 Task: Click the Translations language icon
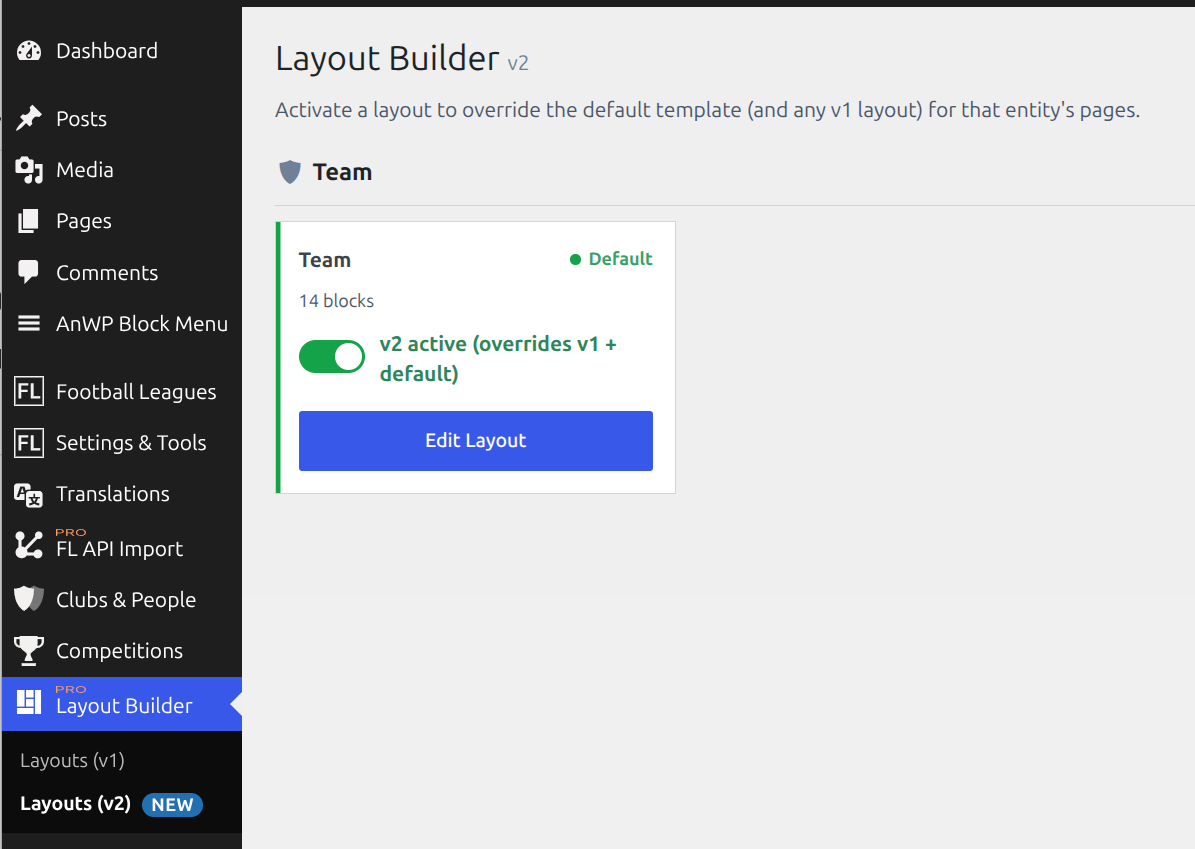(x=29, y=495)
